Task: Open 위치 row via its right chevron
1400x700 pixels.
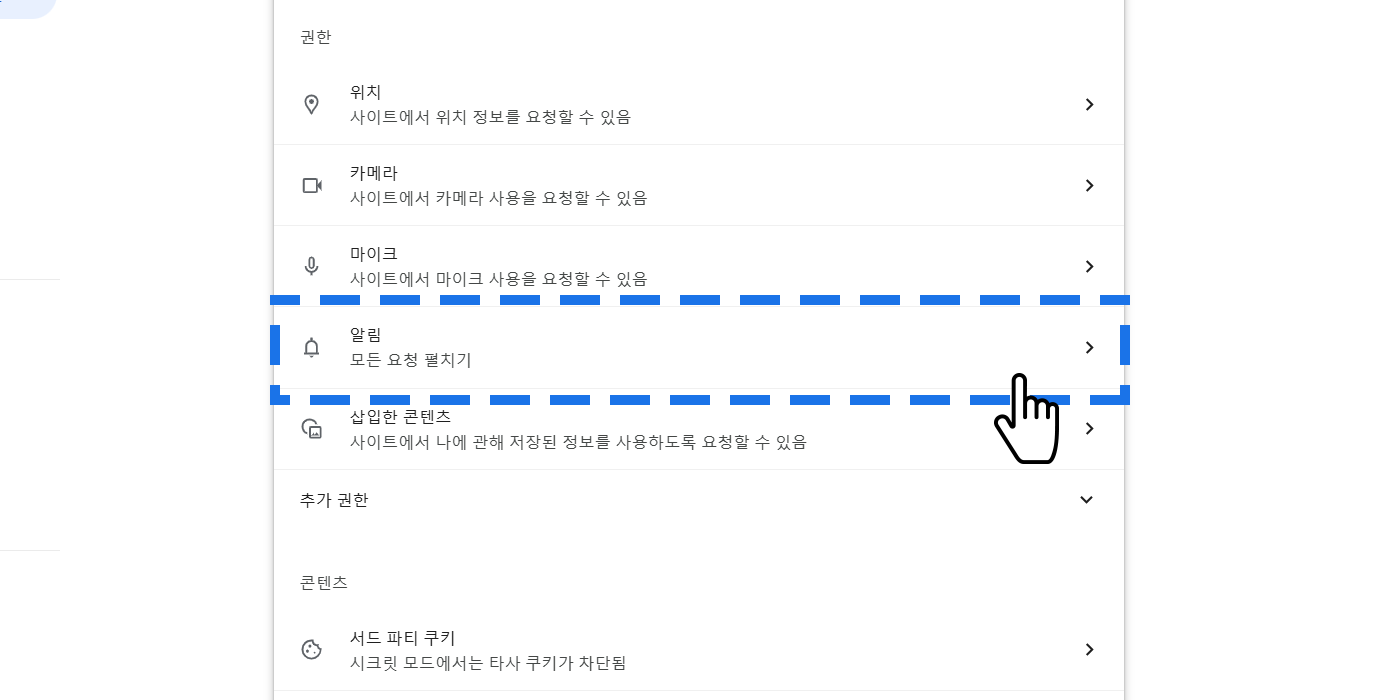Action: [1089, 105]
